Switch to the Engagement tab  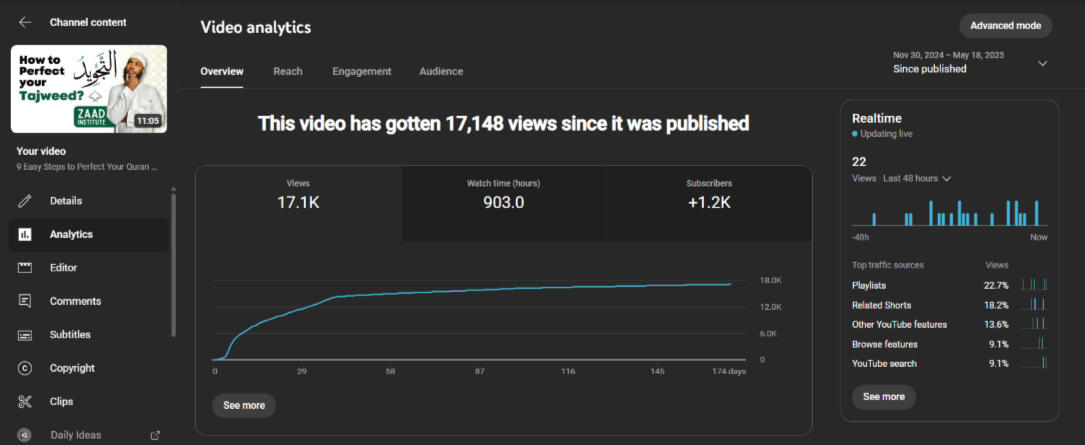(361, 71)
